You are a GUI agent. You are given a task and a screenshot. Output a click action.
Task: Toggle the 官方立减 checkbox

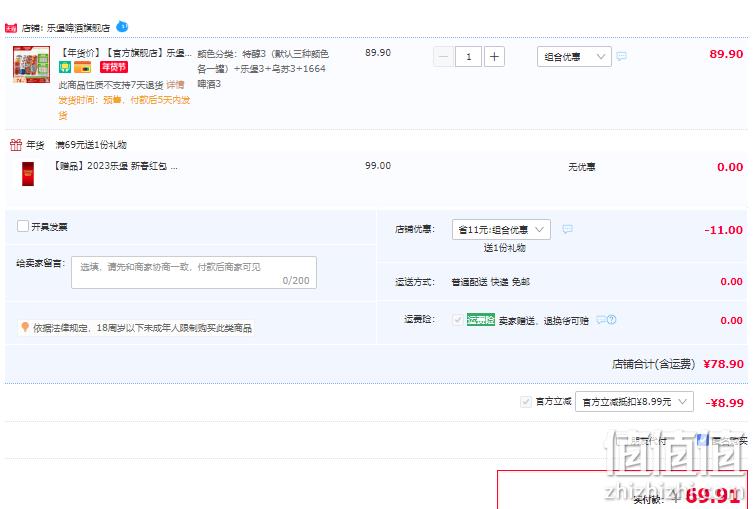pyautogui.click(x=526, y=401)
